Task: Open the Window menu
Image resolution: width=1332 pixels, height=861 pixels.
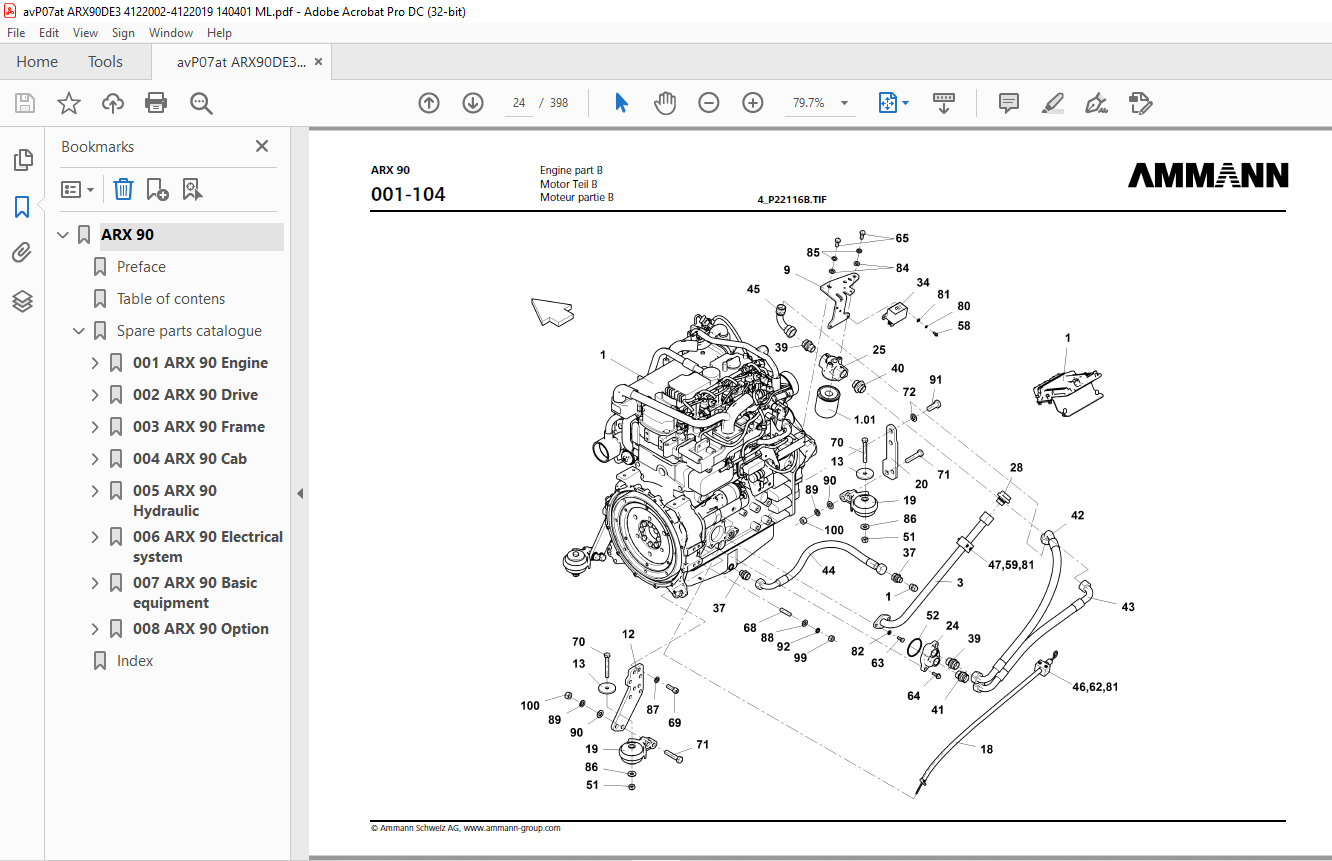Action: (x=171, y=33)
